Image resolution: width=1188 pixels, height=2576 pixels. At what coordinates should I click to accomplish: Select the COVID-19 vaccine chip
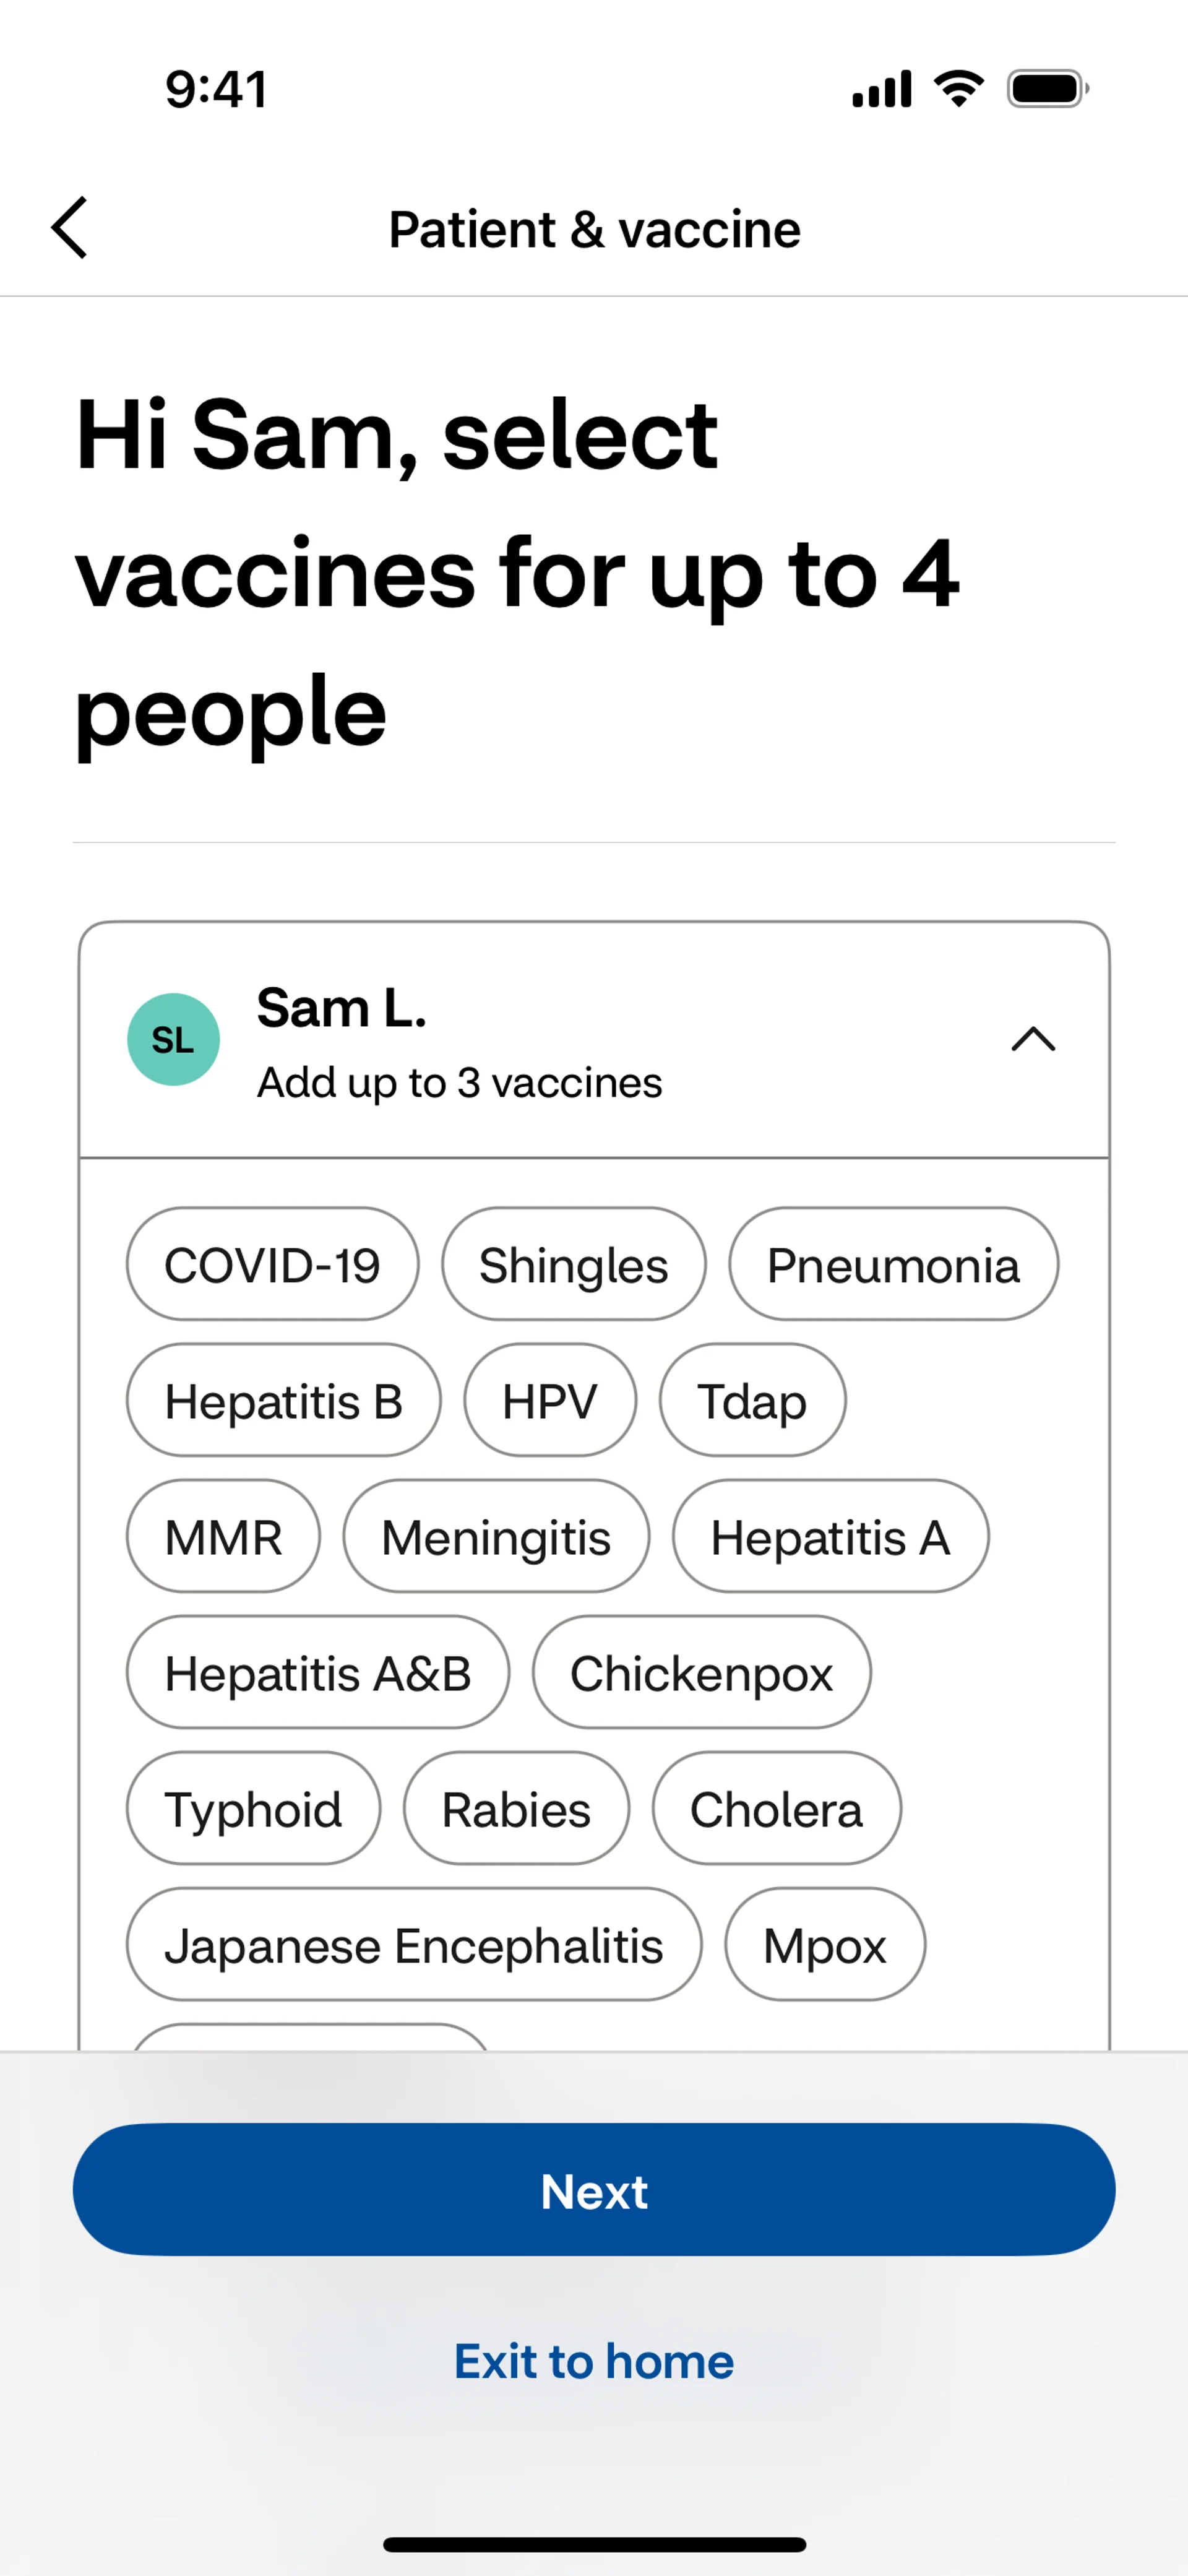pyautogui.click(x=272, y=1265)
